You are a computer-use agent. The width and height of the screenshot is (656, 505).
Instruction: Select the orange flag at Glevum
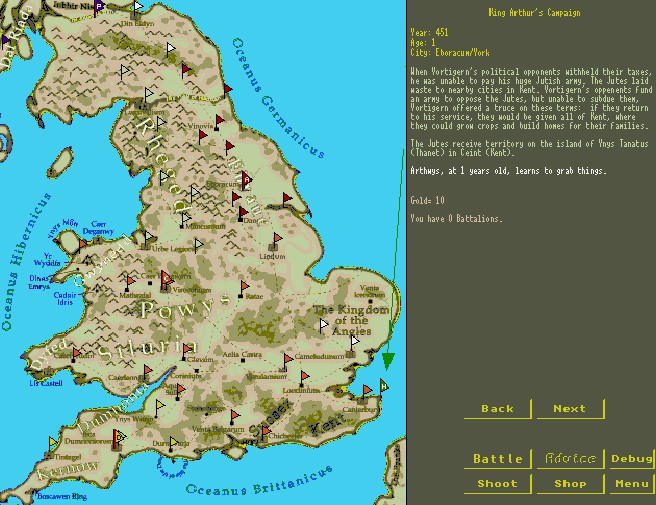tap(188, 349)
